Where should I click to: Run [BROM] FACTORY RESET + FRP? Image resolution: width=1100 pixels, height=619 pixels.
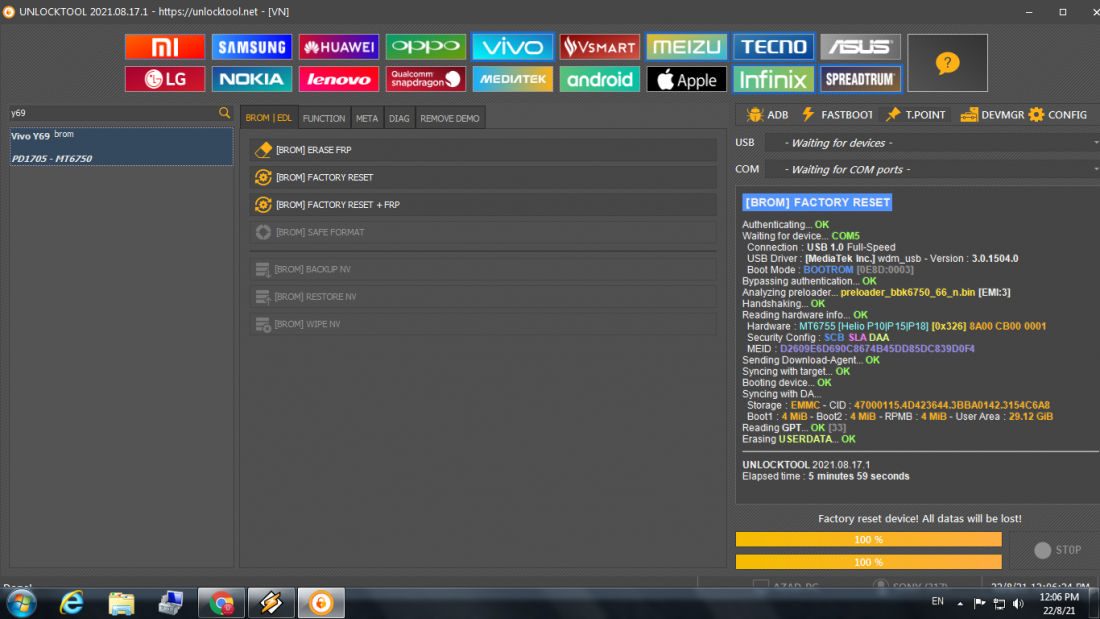483,205
